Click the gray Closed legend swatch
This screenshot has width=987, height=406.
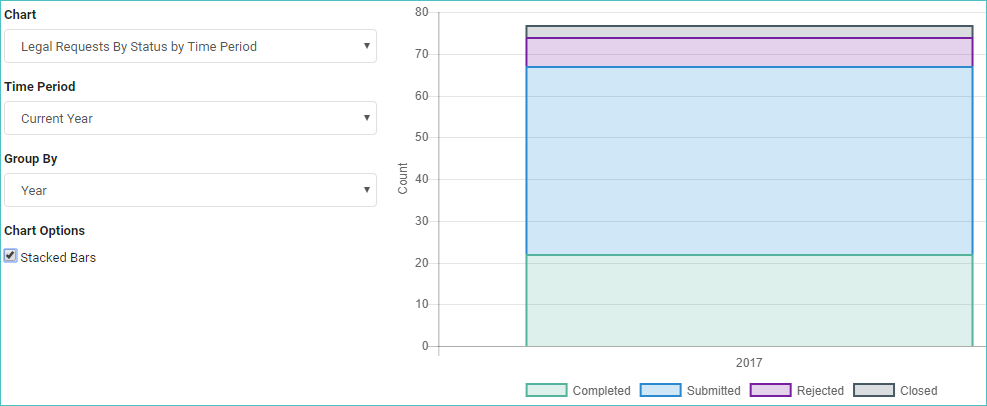[x=874, y=390]
